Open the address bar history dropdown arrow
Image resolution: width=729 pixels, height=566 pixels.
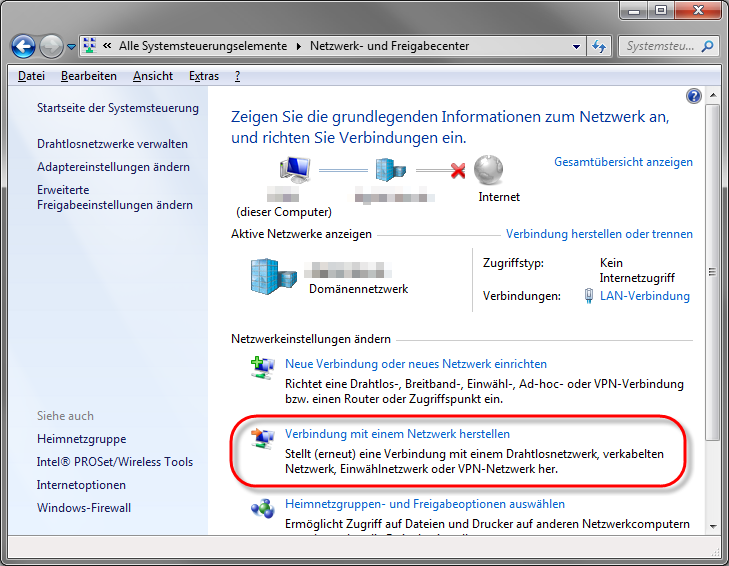tap(576, 46)
